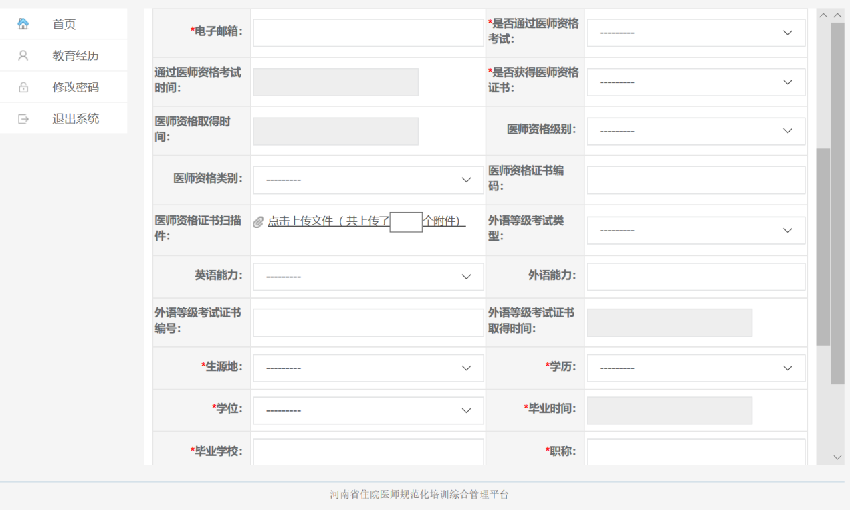
Task: Open 教育经历 menu item
Action: pos(64,56)
